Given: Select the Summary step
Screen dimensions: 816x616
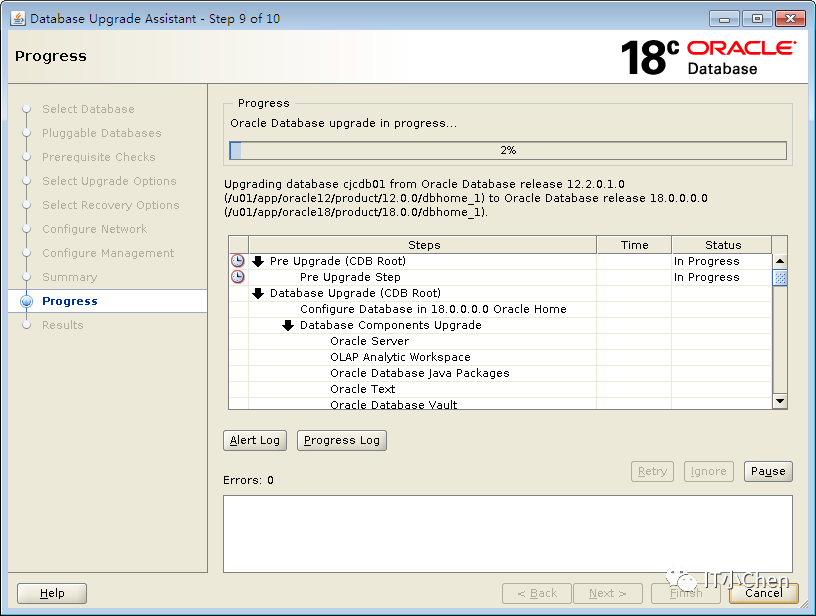Looking at the screenshot, I should (x=70, y=277).
